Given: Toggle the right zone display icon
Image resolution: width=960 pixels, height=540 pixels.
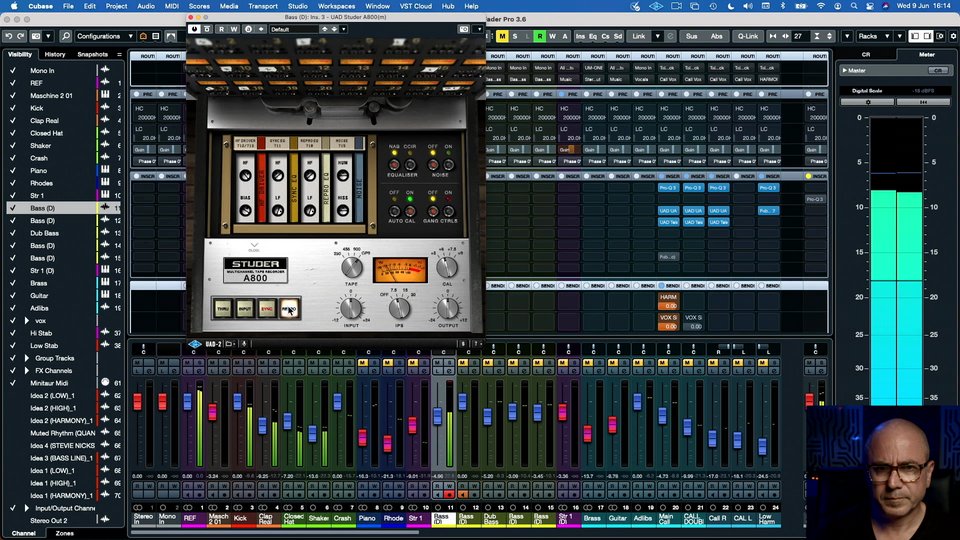Looking at the screenshot, I should pos(928,36).
